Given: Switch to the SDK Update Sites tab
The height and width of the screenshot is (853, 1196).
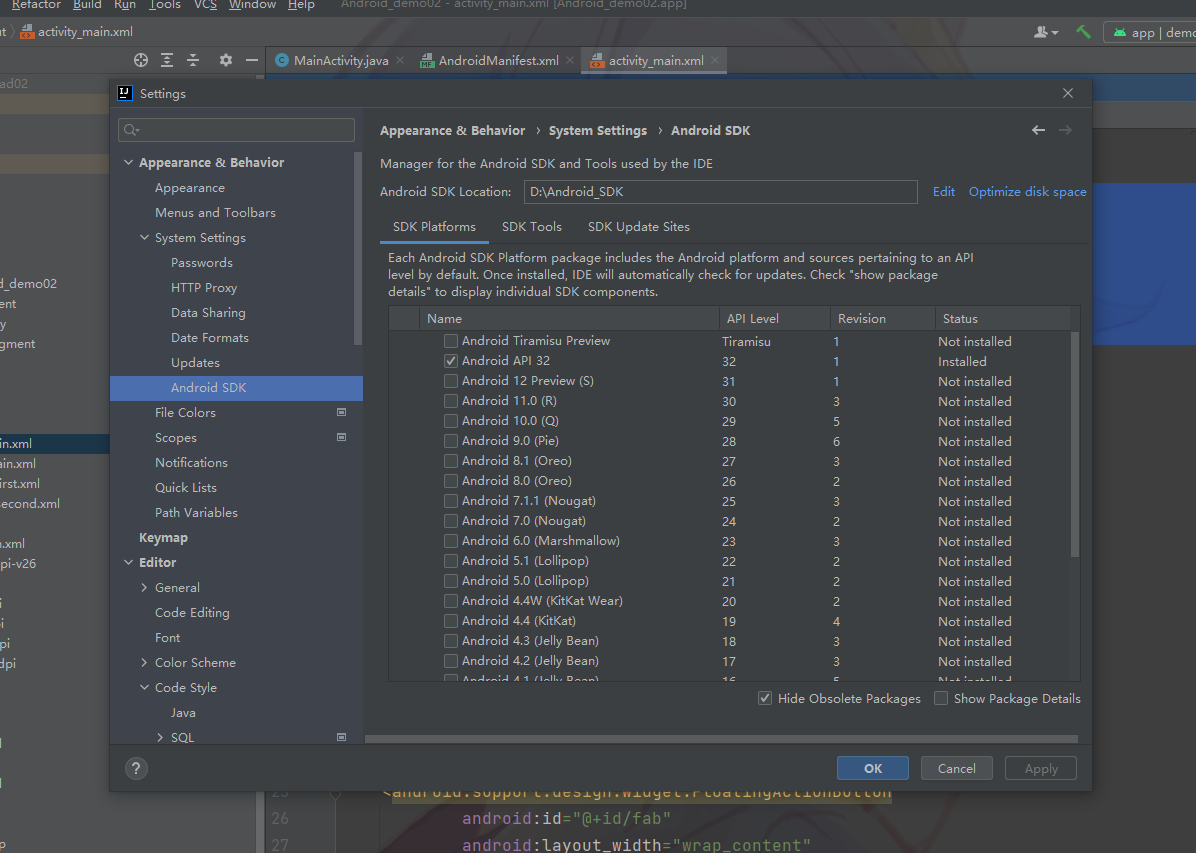Looking at the screenshot, I should pos(638,227).
